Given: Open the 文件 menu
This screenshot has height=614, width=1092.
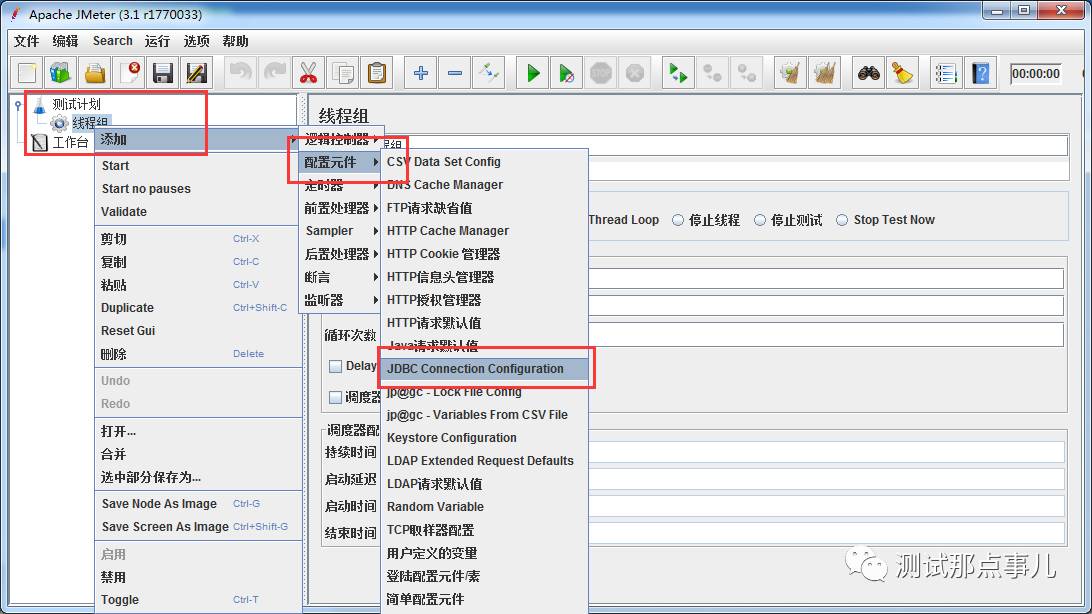Looking at the screenshot, I should [26, 41].
